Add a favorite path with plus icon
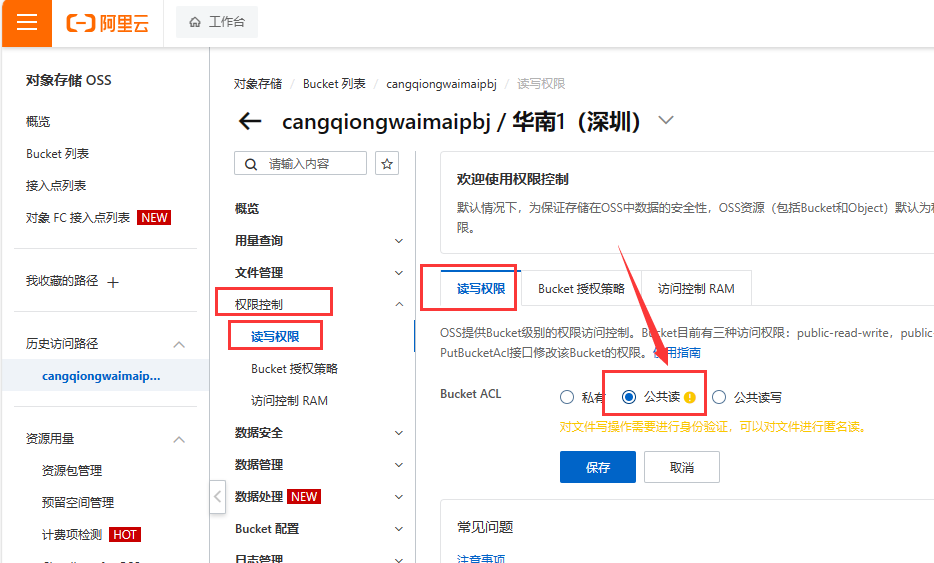Screen dimensions: 934x563 pyautogui.click(x=113, y=282)
